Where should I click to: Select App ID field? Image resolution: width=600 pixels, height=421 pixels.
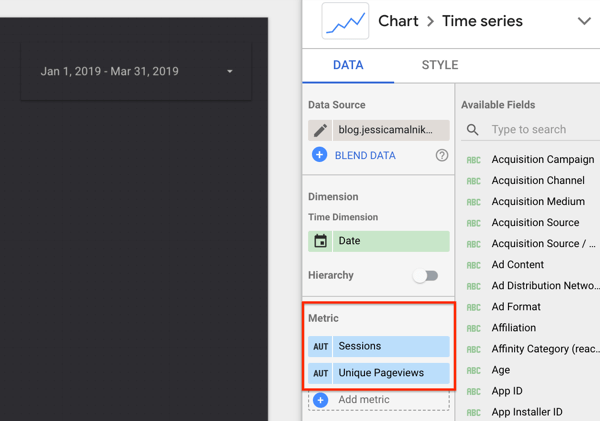pos(507,391)
